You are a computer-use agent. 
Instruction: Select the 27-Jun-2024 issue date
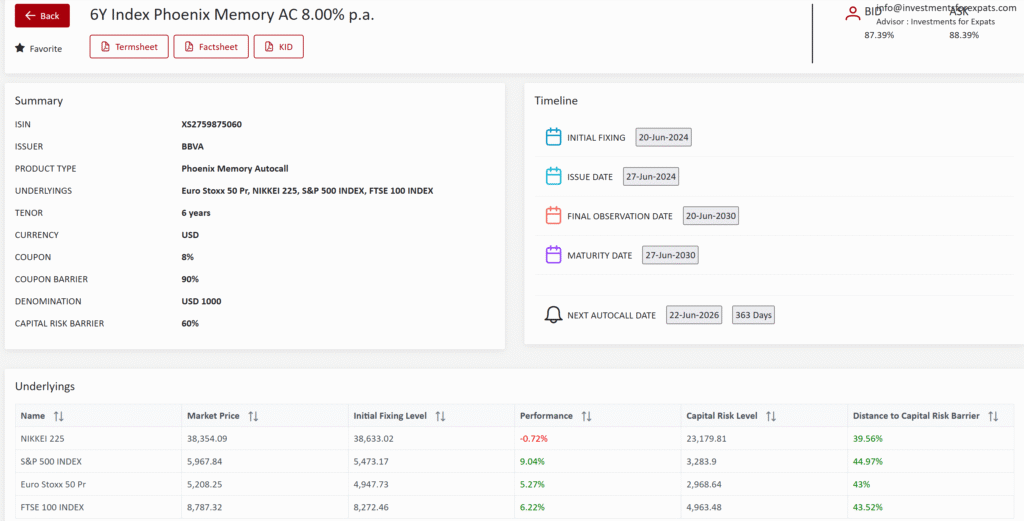651,176
